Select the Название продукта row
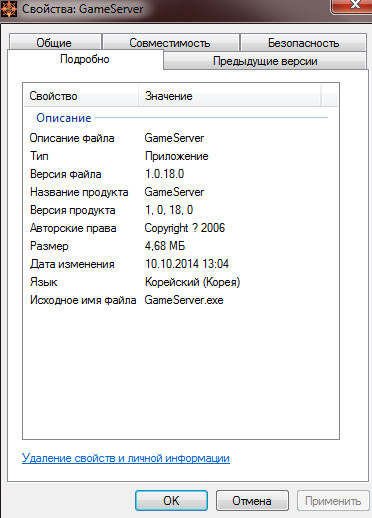This screenshot has height=518, width=372. pos(181,192)
